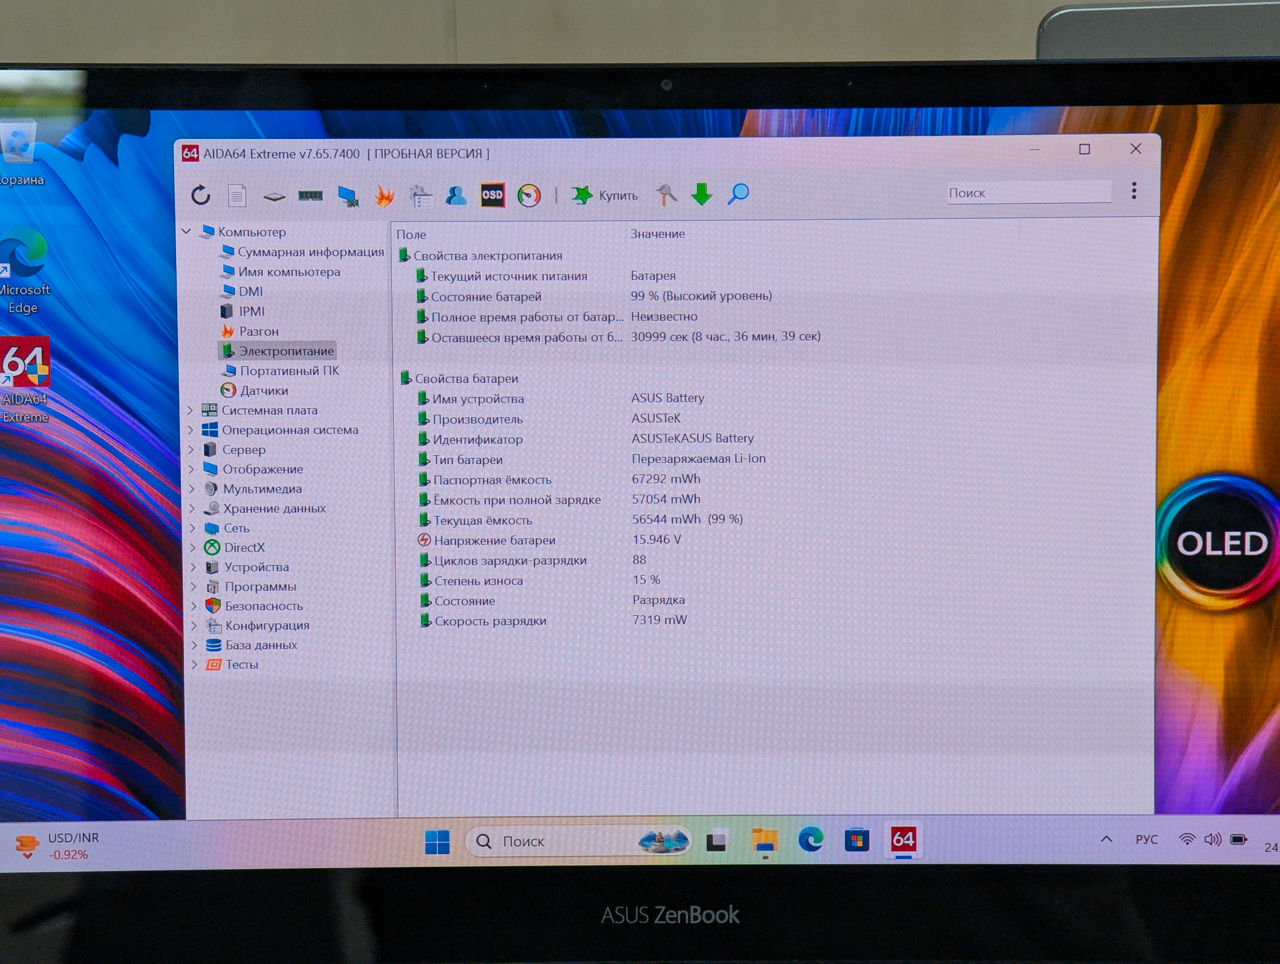Click the Значение column header

click(x=657, y=234)
